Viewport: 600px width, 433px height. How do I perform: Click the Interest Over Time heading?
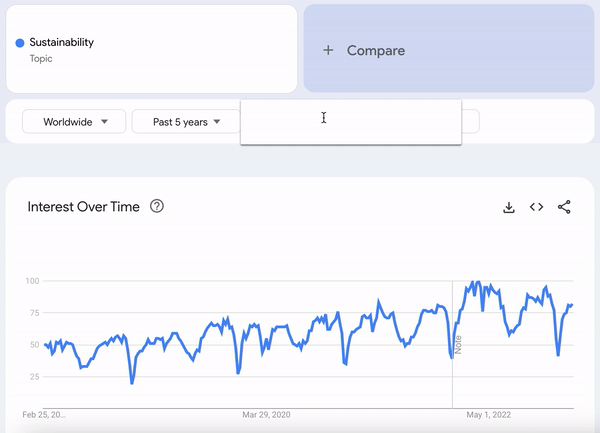pos(83,207)
